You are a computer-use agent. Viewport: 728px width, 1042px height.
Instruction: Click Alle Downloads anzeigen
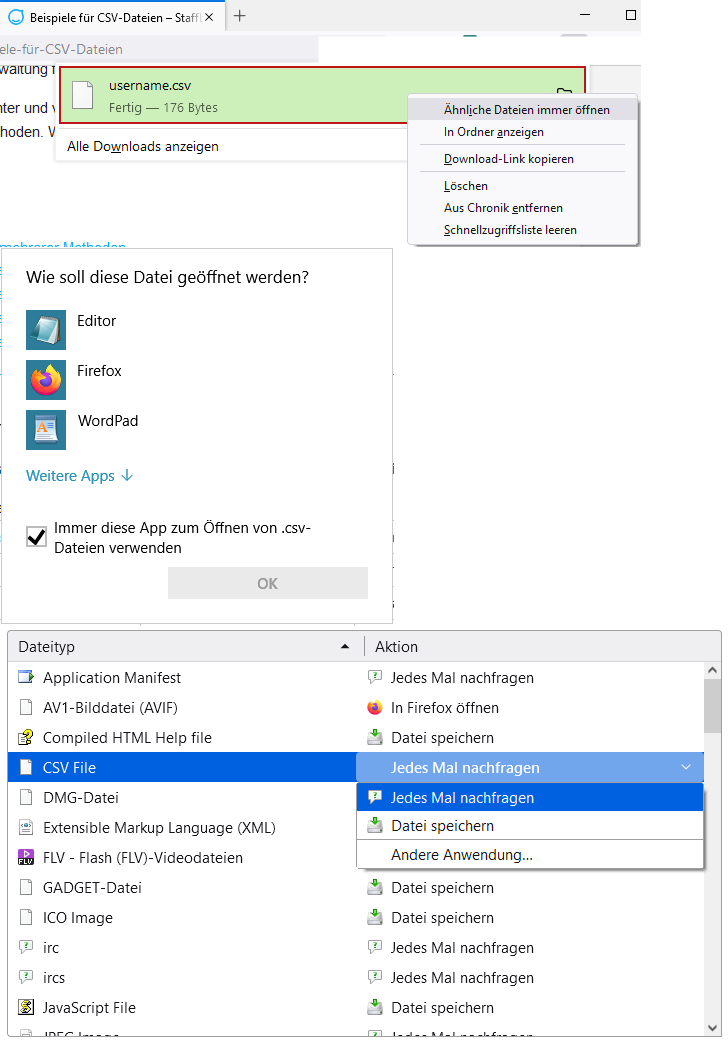[143, 146]
